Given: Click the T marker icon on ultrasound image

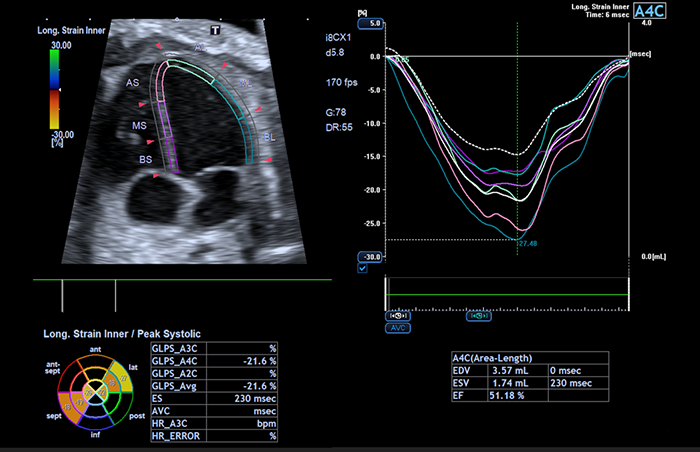Looking at the screenshot, I should coord(215,30).
